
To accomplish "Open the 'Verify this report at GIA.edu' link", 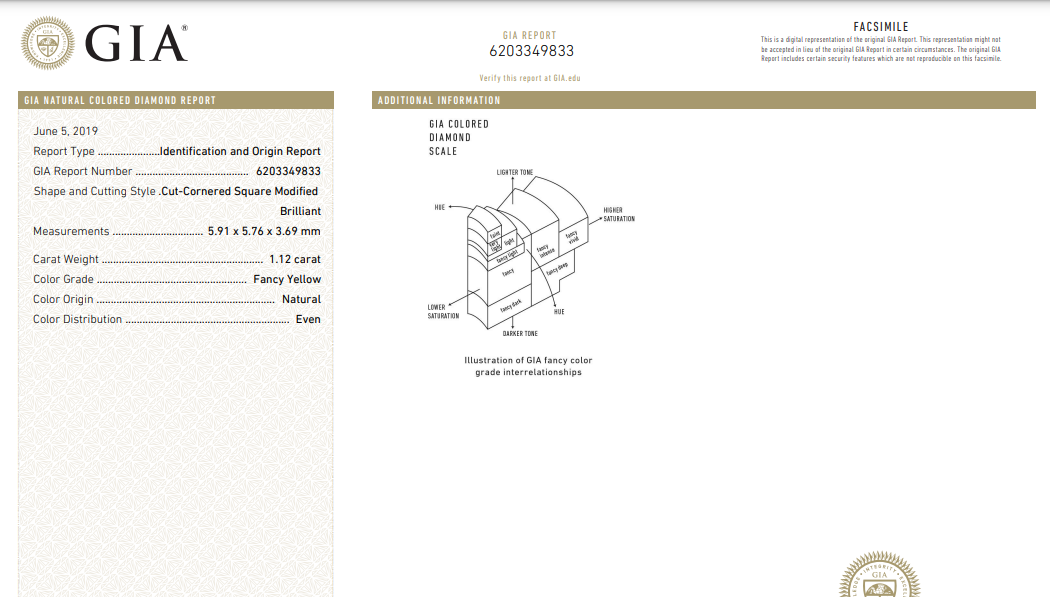I will pos(530,78).
